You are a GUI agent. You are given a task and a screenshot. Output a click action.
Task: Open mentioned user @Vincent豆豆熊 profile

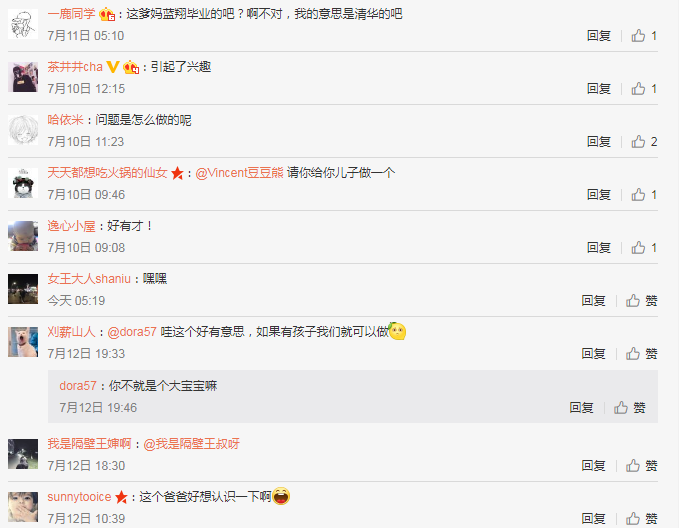coord(239,173)
